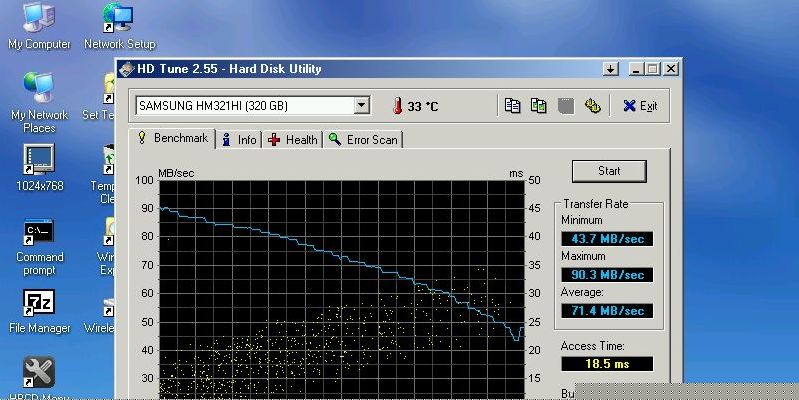Click the MB/sec axis label
Screen dimensions: 799x400
coord(176,173)
